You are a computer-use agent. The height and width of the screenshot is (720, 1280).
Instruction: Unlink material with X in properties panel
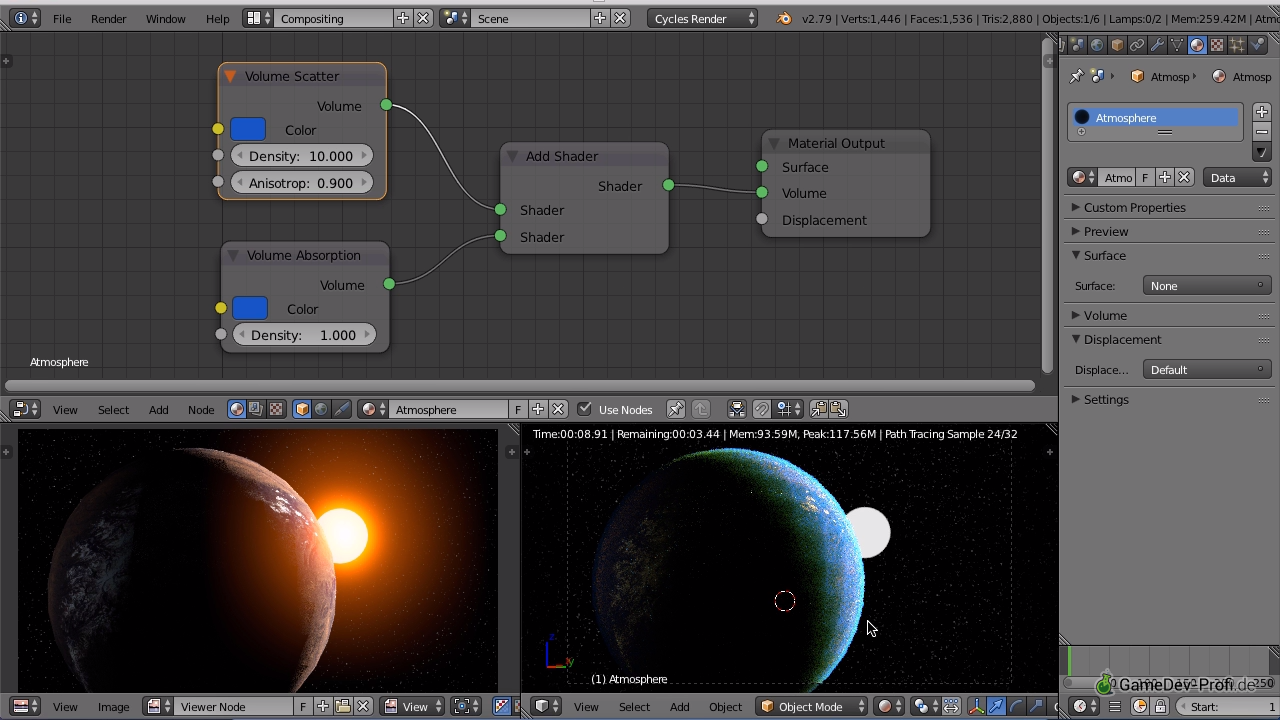pos(1184,177)
